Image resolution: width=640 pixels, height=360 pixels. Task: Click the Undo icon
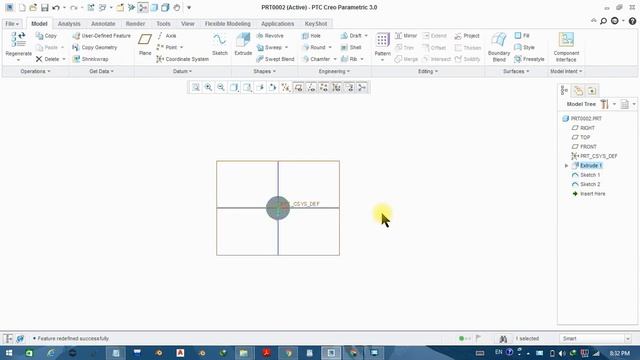click(56, 7)
